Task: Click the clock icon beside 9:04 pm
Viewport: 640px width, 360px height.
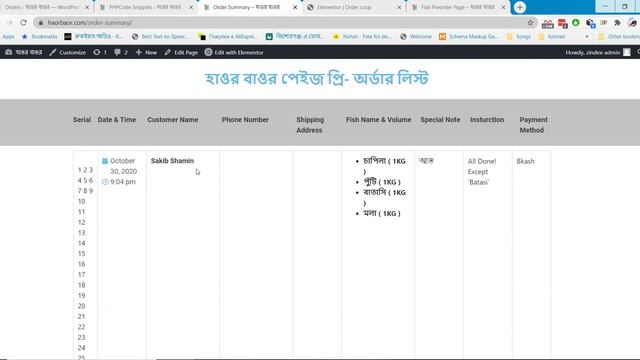Action: 105,182
